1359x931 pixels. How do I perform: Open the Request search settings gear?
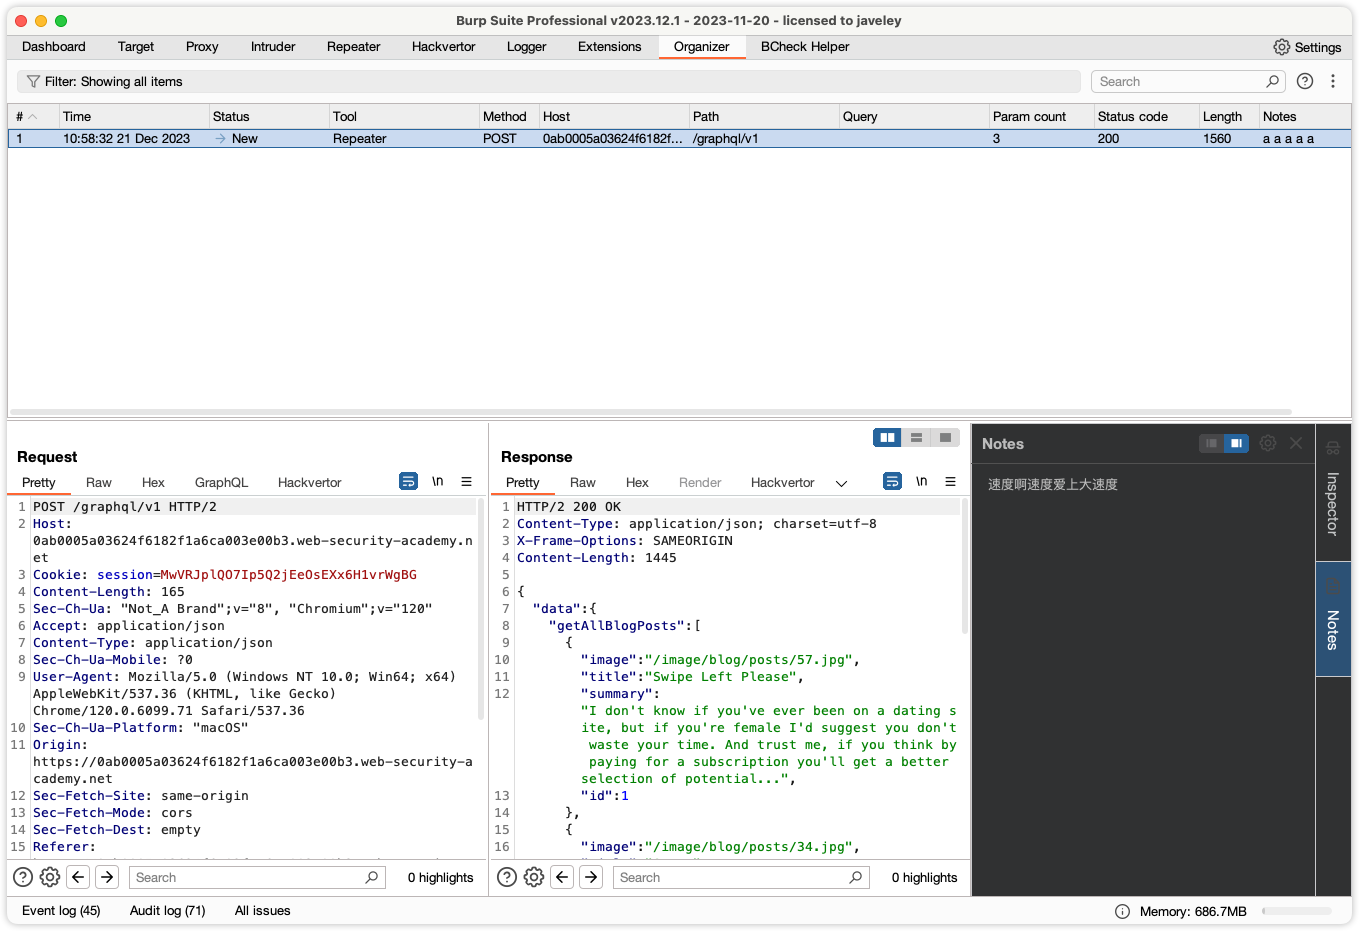click(50, 877)
